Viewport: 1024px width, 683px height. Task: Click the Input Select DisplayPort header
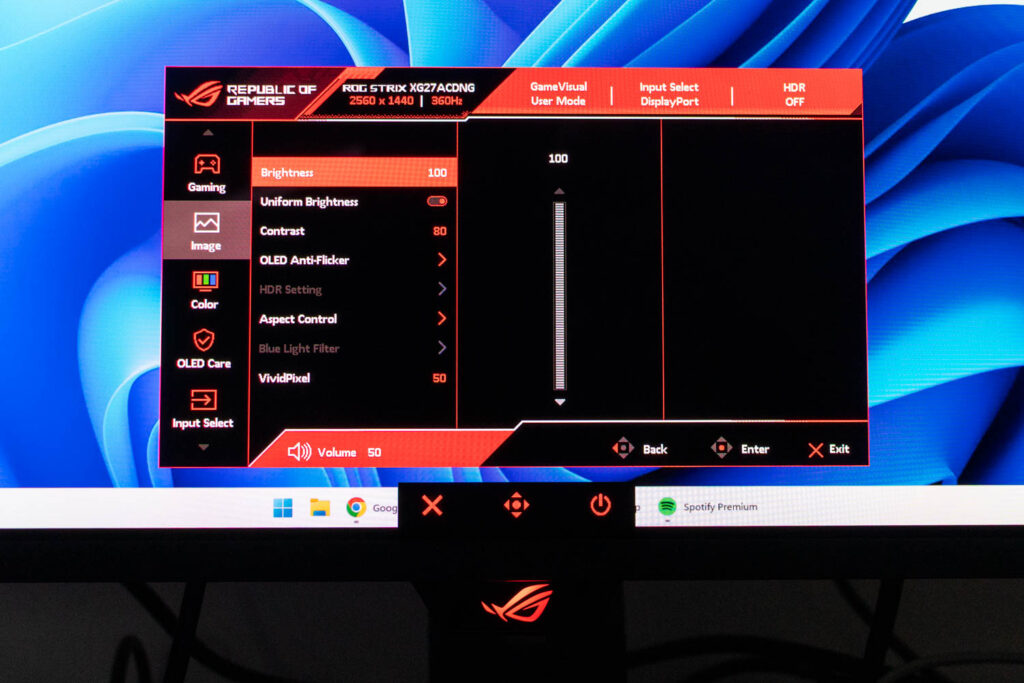669,94
